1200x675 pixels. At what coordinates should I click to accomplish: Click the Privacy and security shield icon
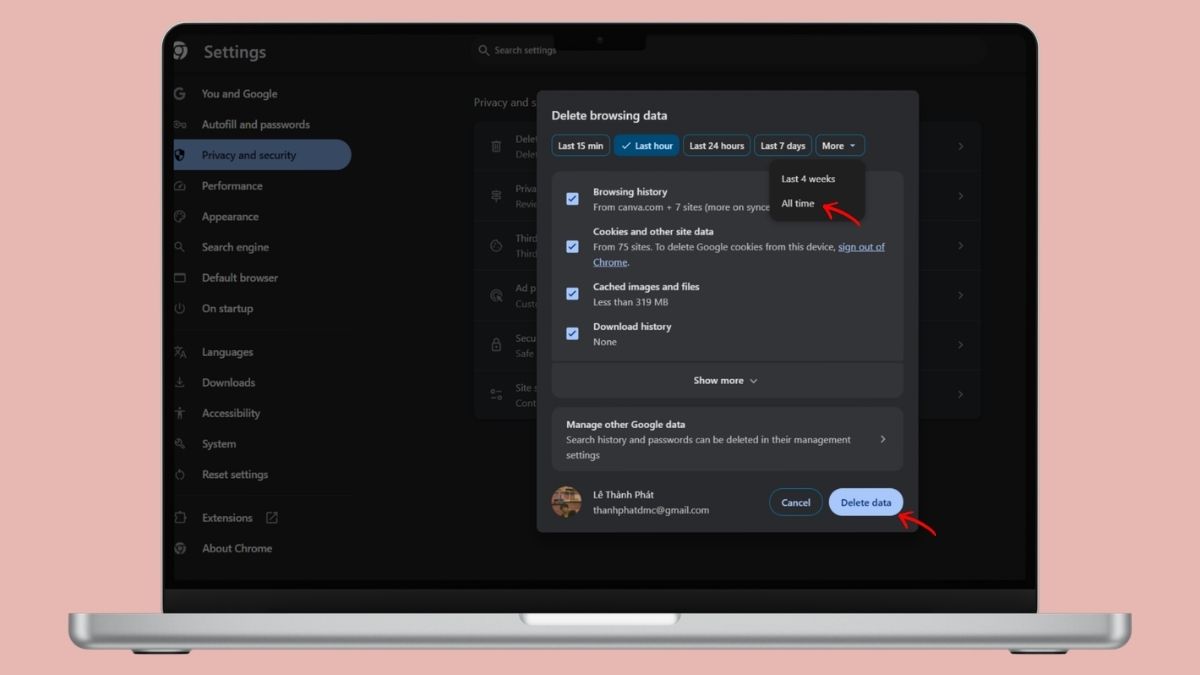(x=180, y=155)
